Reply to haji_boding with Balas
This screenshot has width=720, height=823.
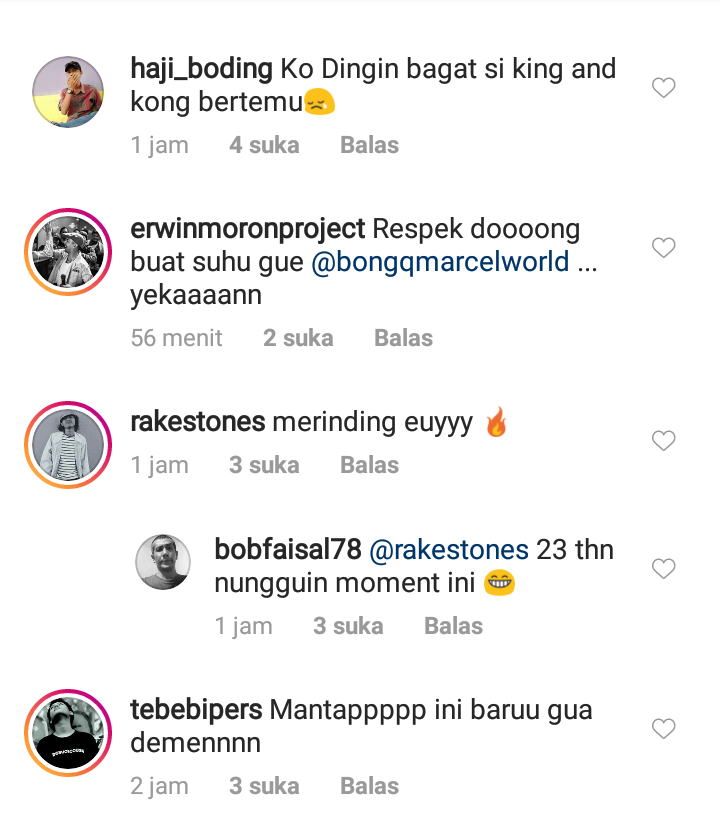coord(369,145)
